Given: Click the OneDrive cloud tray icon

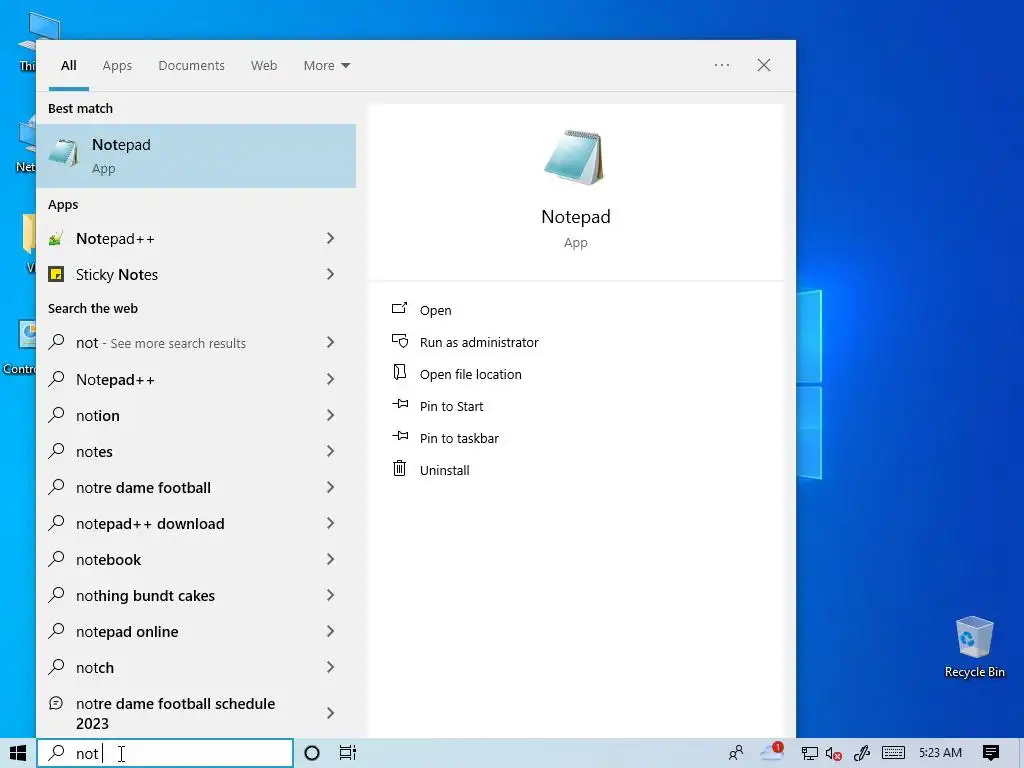Looking at the screenshot, I should click(x=772, y=753).
